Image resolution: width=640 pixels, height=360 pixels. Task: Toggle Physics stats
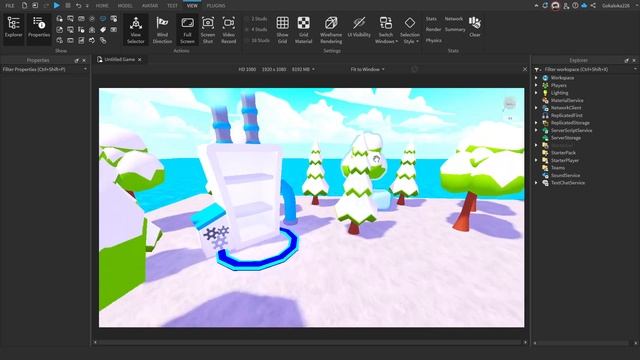pyautogui.click(x=433, y=40)
